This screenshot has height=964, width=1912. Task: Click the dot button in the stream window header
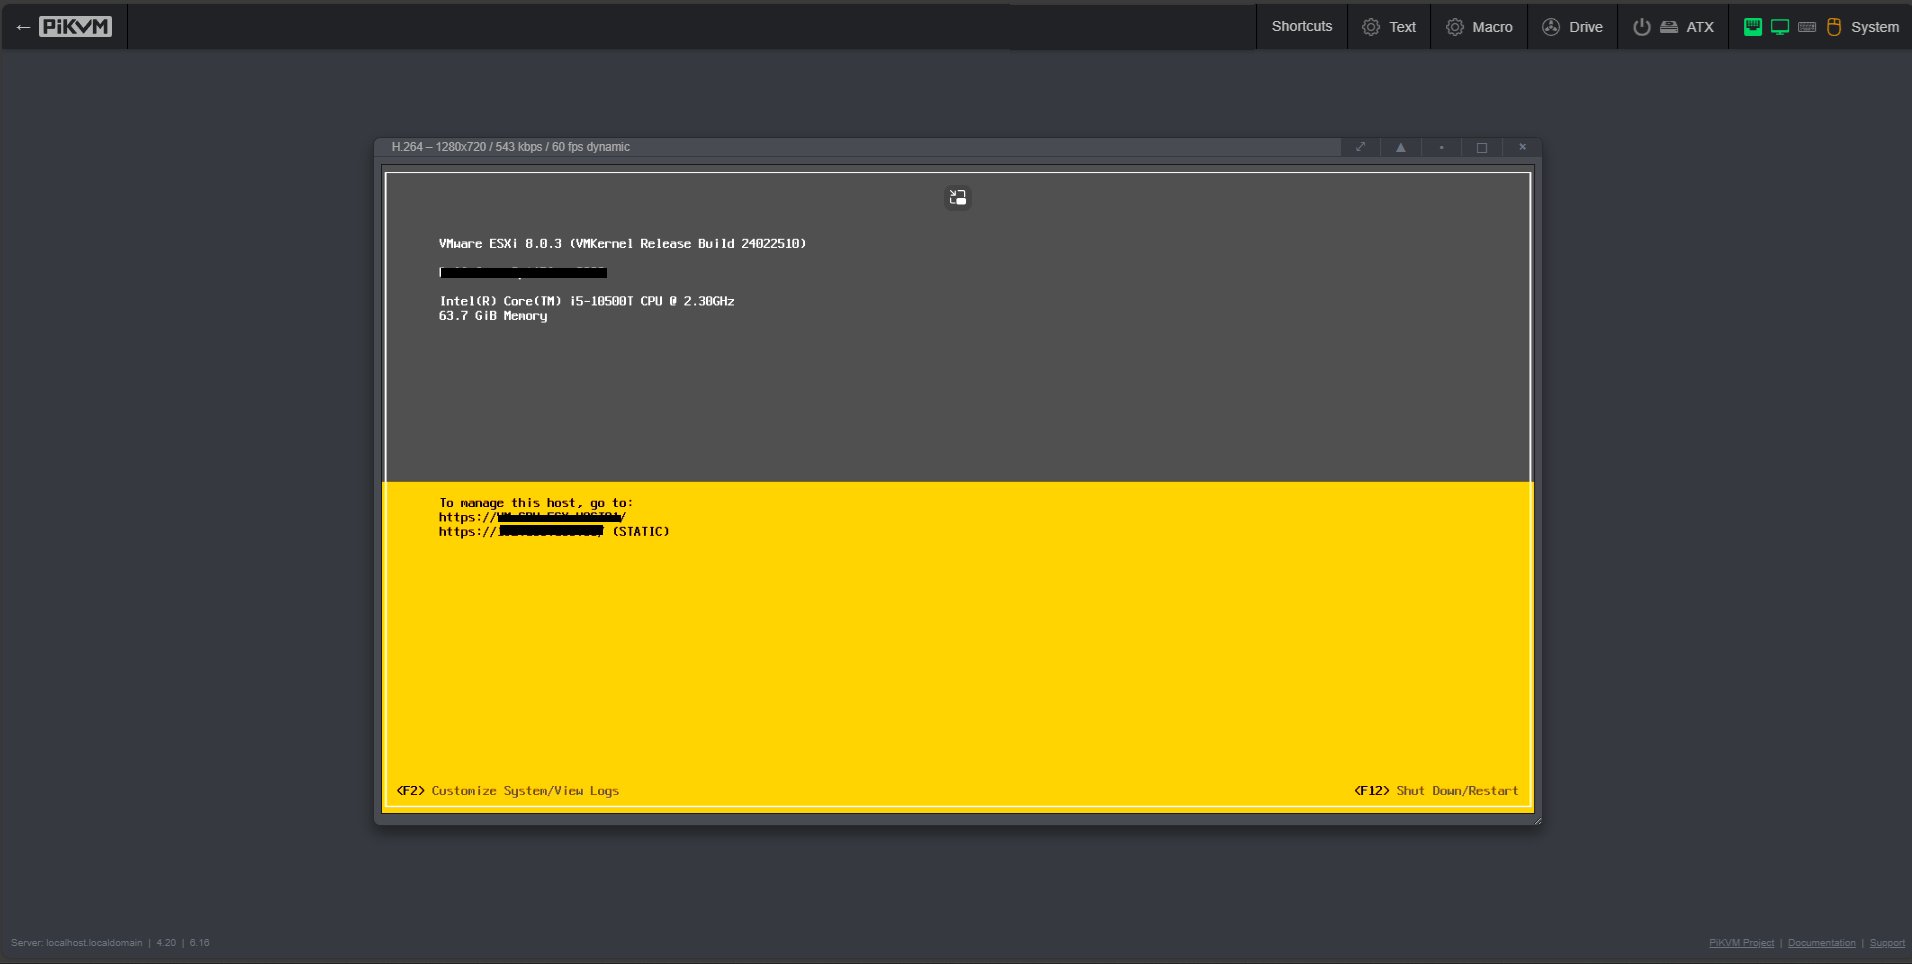[1441, 147]
